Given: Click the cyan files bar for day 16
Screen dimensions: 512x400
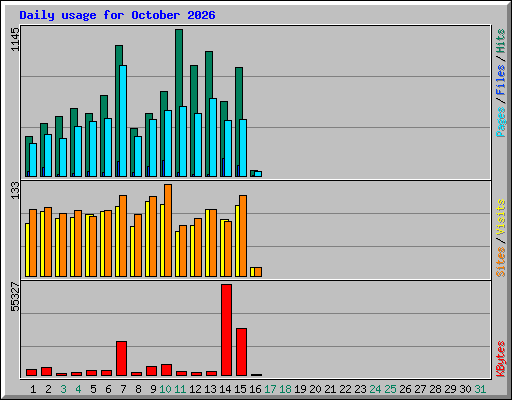Looking at the screenshot, I should (258, 174).
